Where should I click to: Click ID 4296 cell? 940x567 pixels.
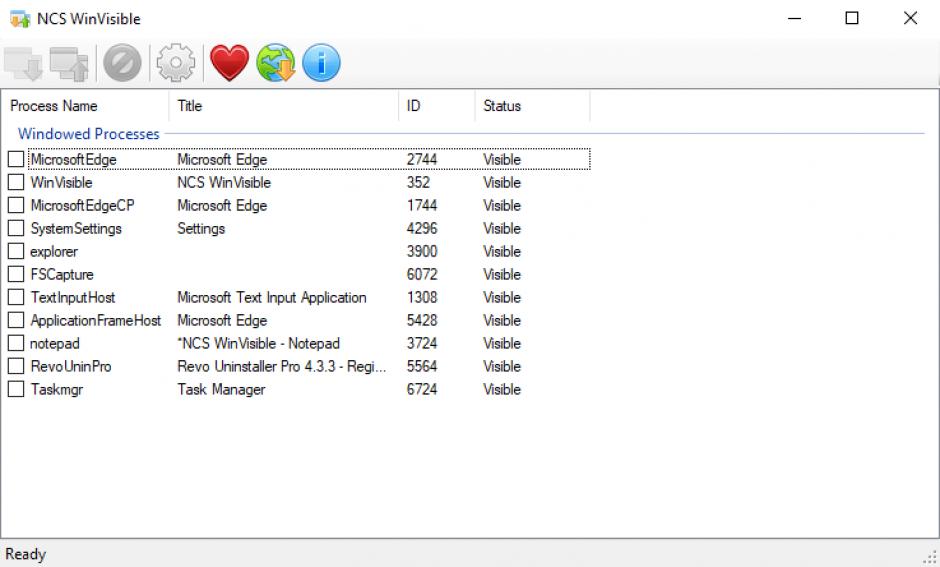point(422,228)
